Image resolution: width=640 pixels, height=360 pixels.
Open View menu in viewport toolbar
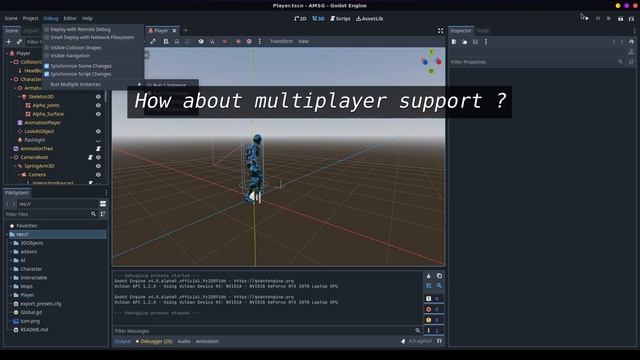pyautogui.click(x=303, y=41)
